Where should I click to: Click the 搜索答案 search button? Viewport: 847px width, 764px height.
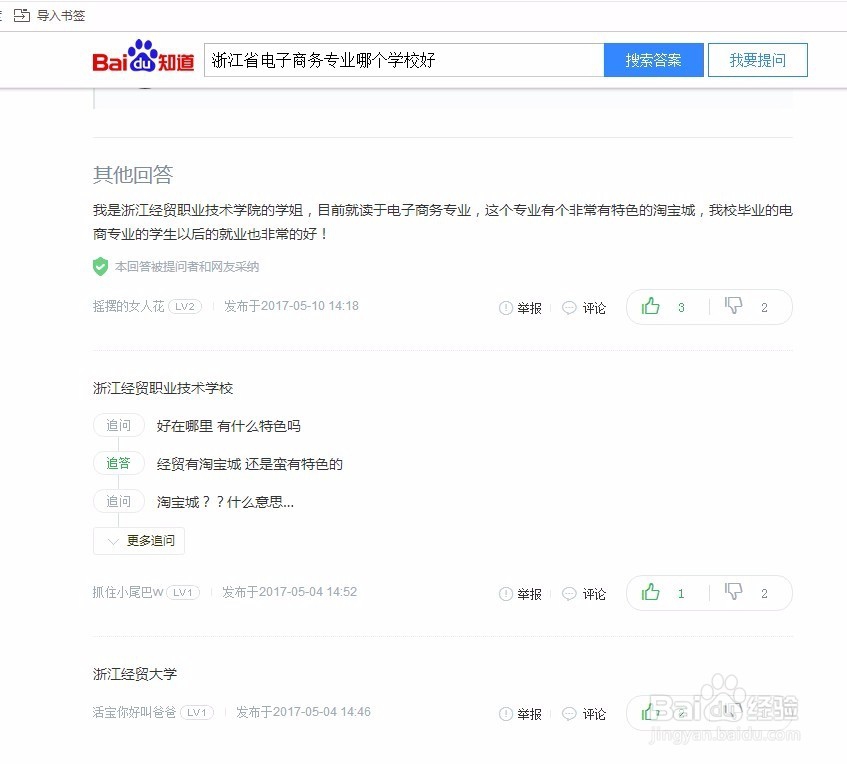pos(653,60)
